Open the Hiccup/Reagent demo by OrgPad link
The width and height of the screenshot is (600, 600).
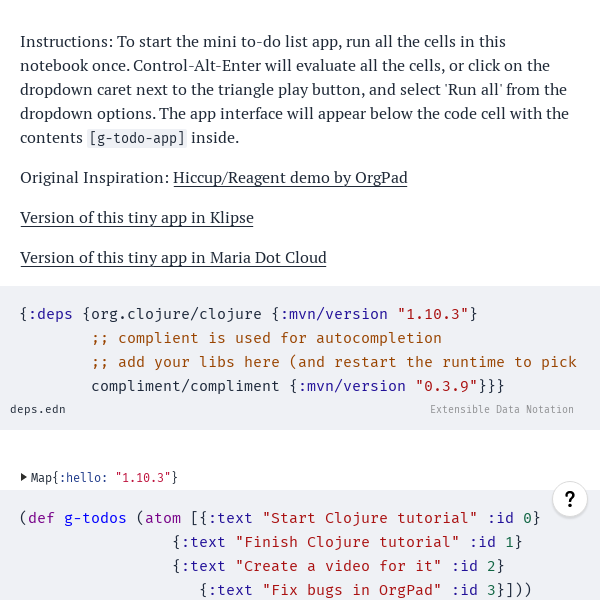pos(290,178)
